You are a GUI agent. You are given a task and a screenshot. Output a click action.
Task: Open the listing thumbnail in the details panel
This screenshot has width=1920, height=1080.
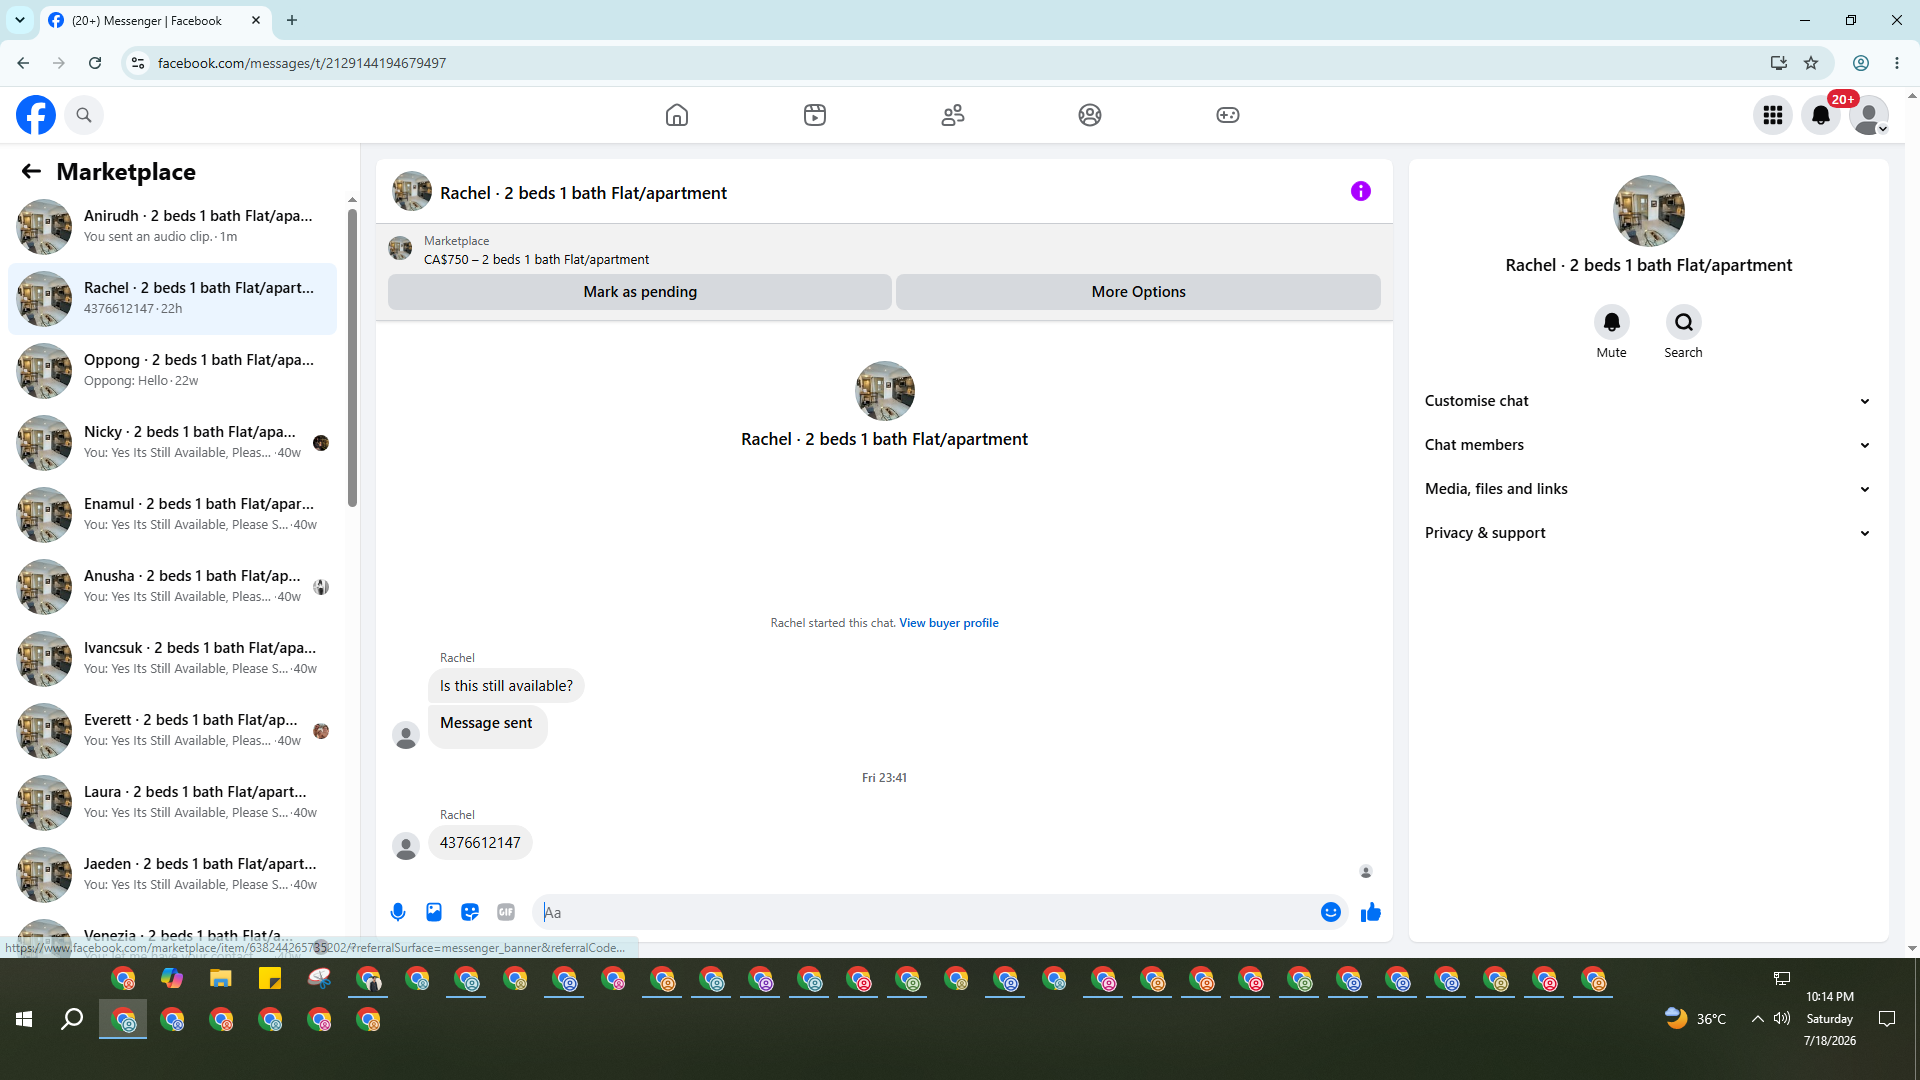tap(1649, 211)
